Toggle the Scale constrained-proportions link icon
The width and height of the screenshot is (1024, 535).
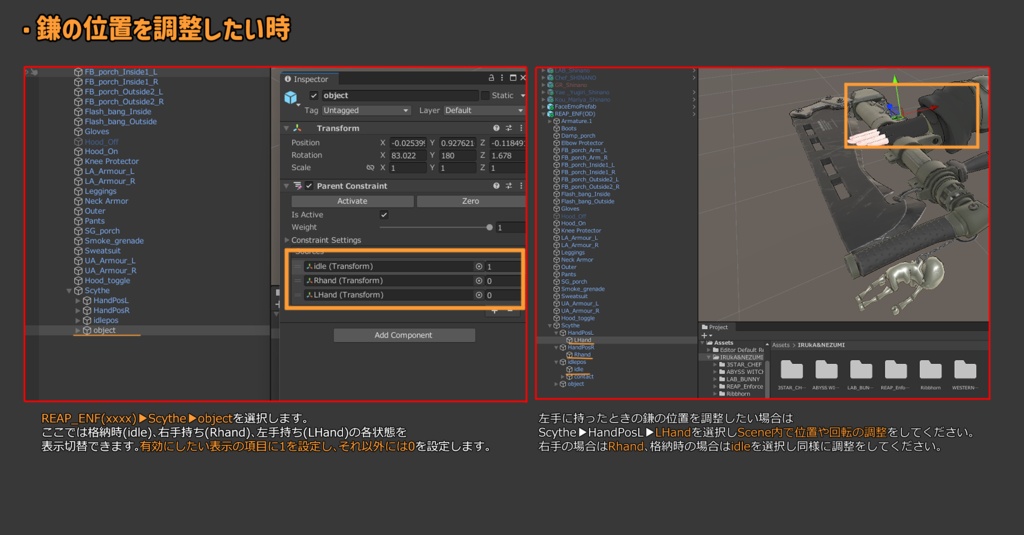coord(370,168)
